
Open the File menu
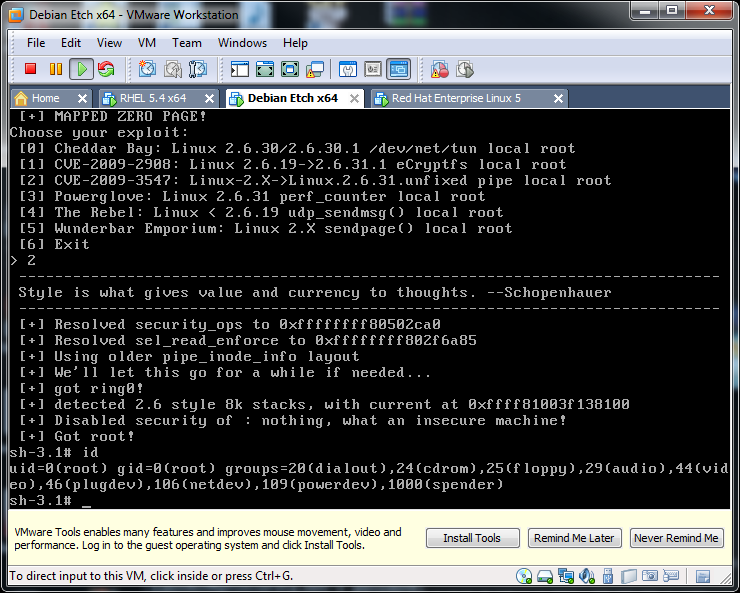(x=36, y=43)
